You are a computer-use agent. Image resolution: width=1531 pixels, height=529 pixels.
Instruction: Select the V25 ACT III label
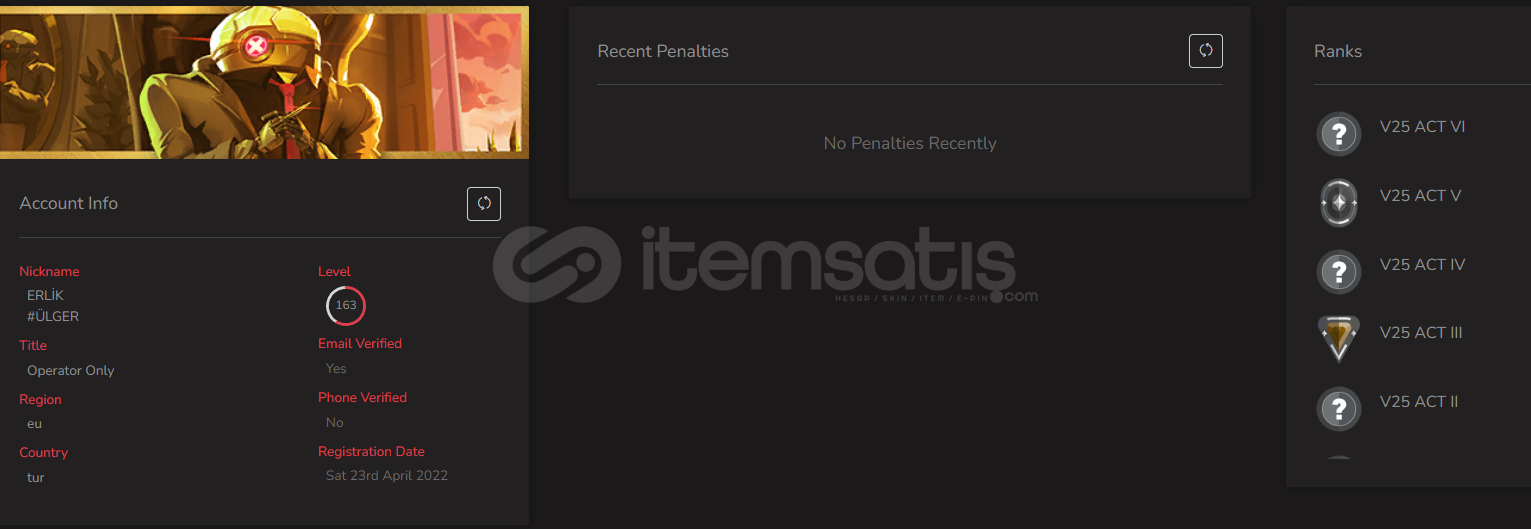[1421, 333]
